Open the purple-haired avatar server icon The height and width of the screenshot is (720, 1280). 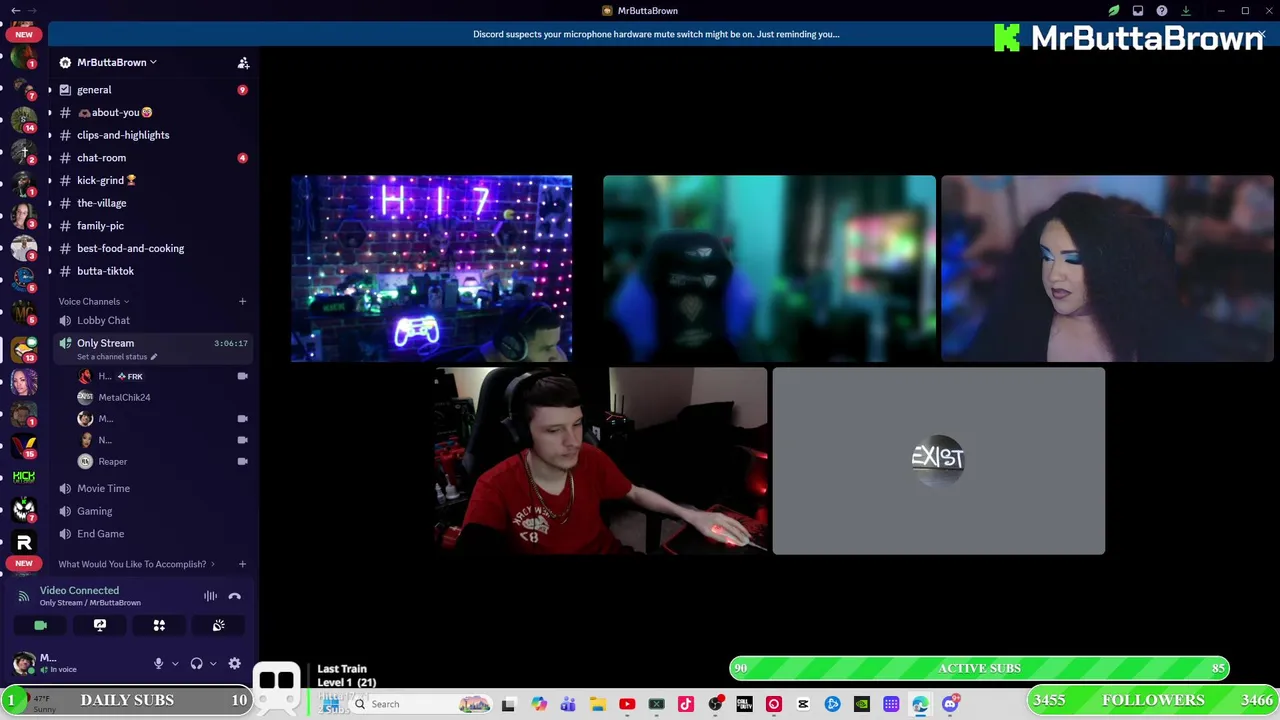click(24, 382)
